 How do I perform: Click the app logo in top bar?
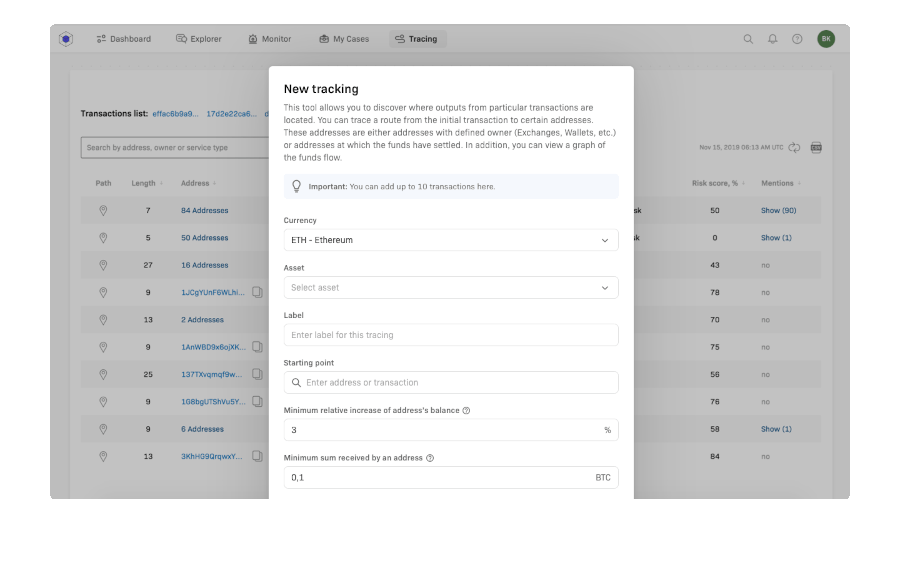coord(66,39)
